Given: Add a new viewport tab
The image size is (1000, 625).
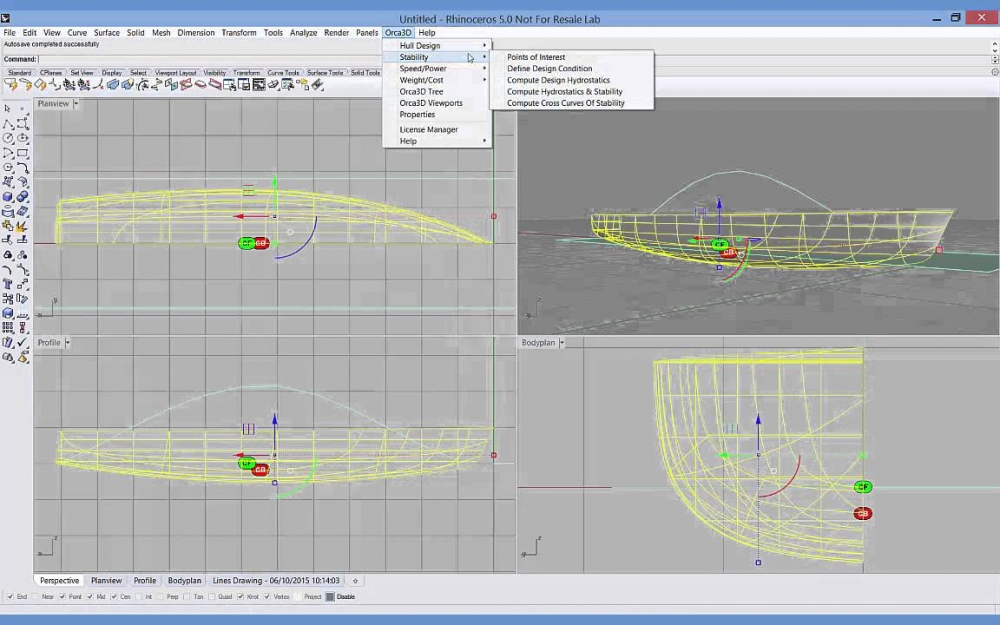Looking at the screenshot, I should pyautogui.click(x=355, y=581).
